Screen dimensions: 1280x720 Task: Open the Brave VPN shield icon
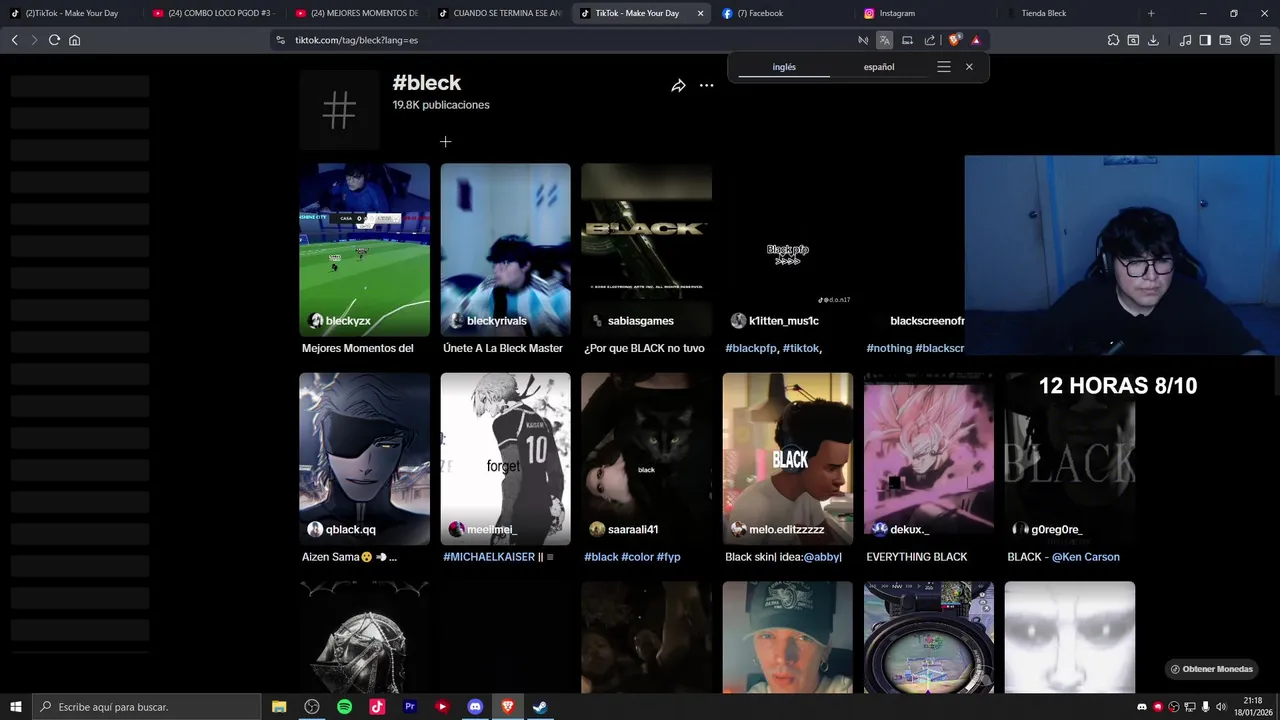[1245, 40]
